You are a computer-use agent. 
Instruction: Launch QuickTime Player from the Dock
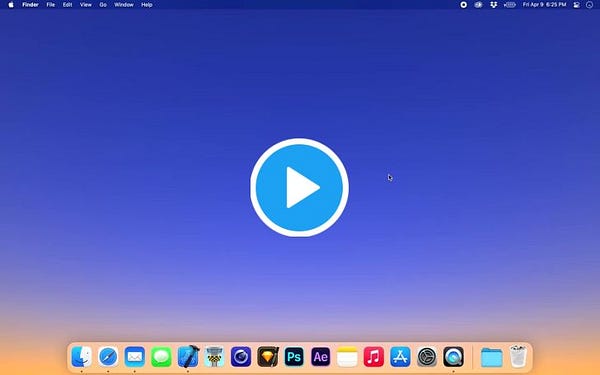tap(453, 357)
